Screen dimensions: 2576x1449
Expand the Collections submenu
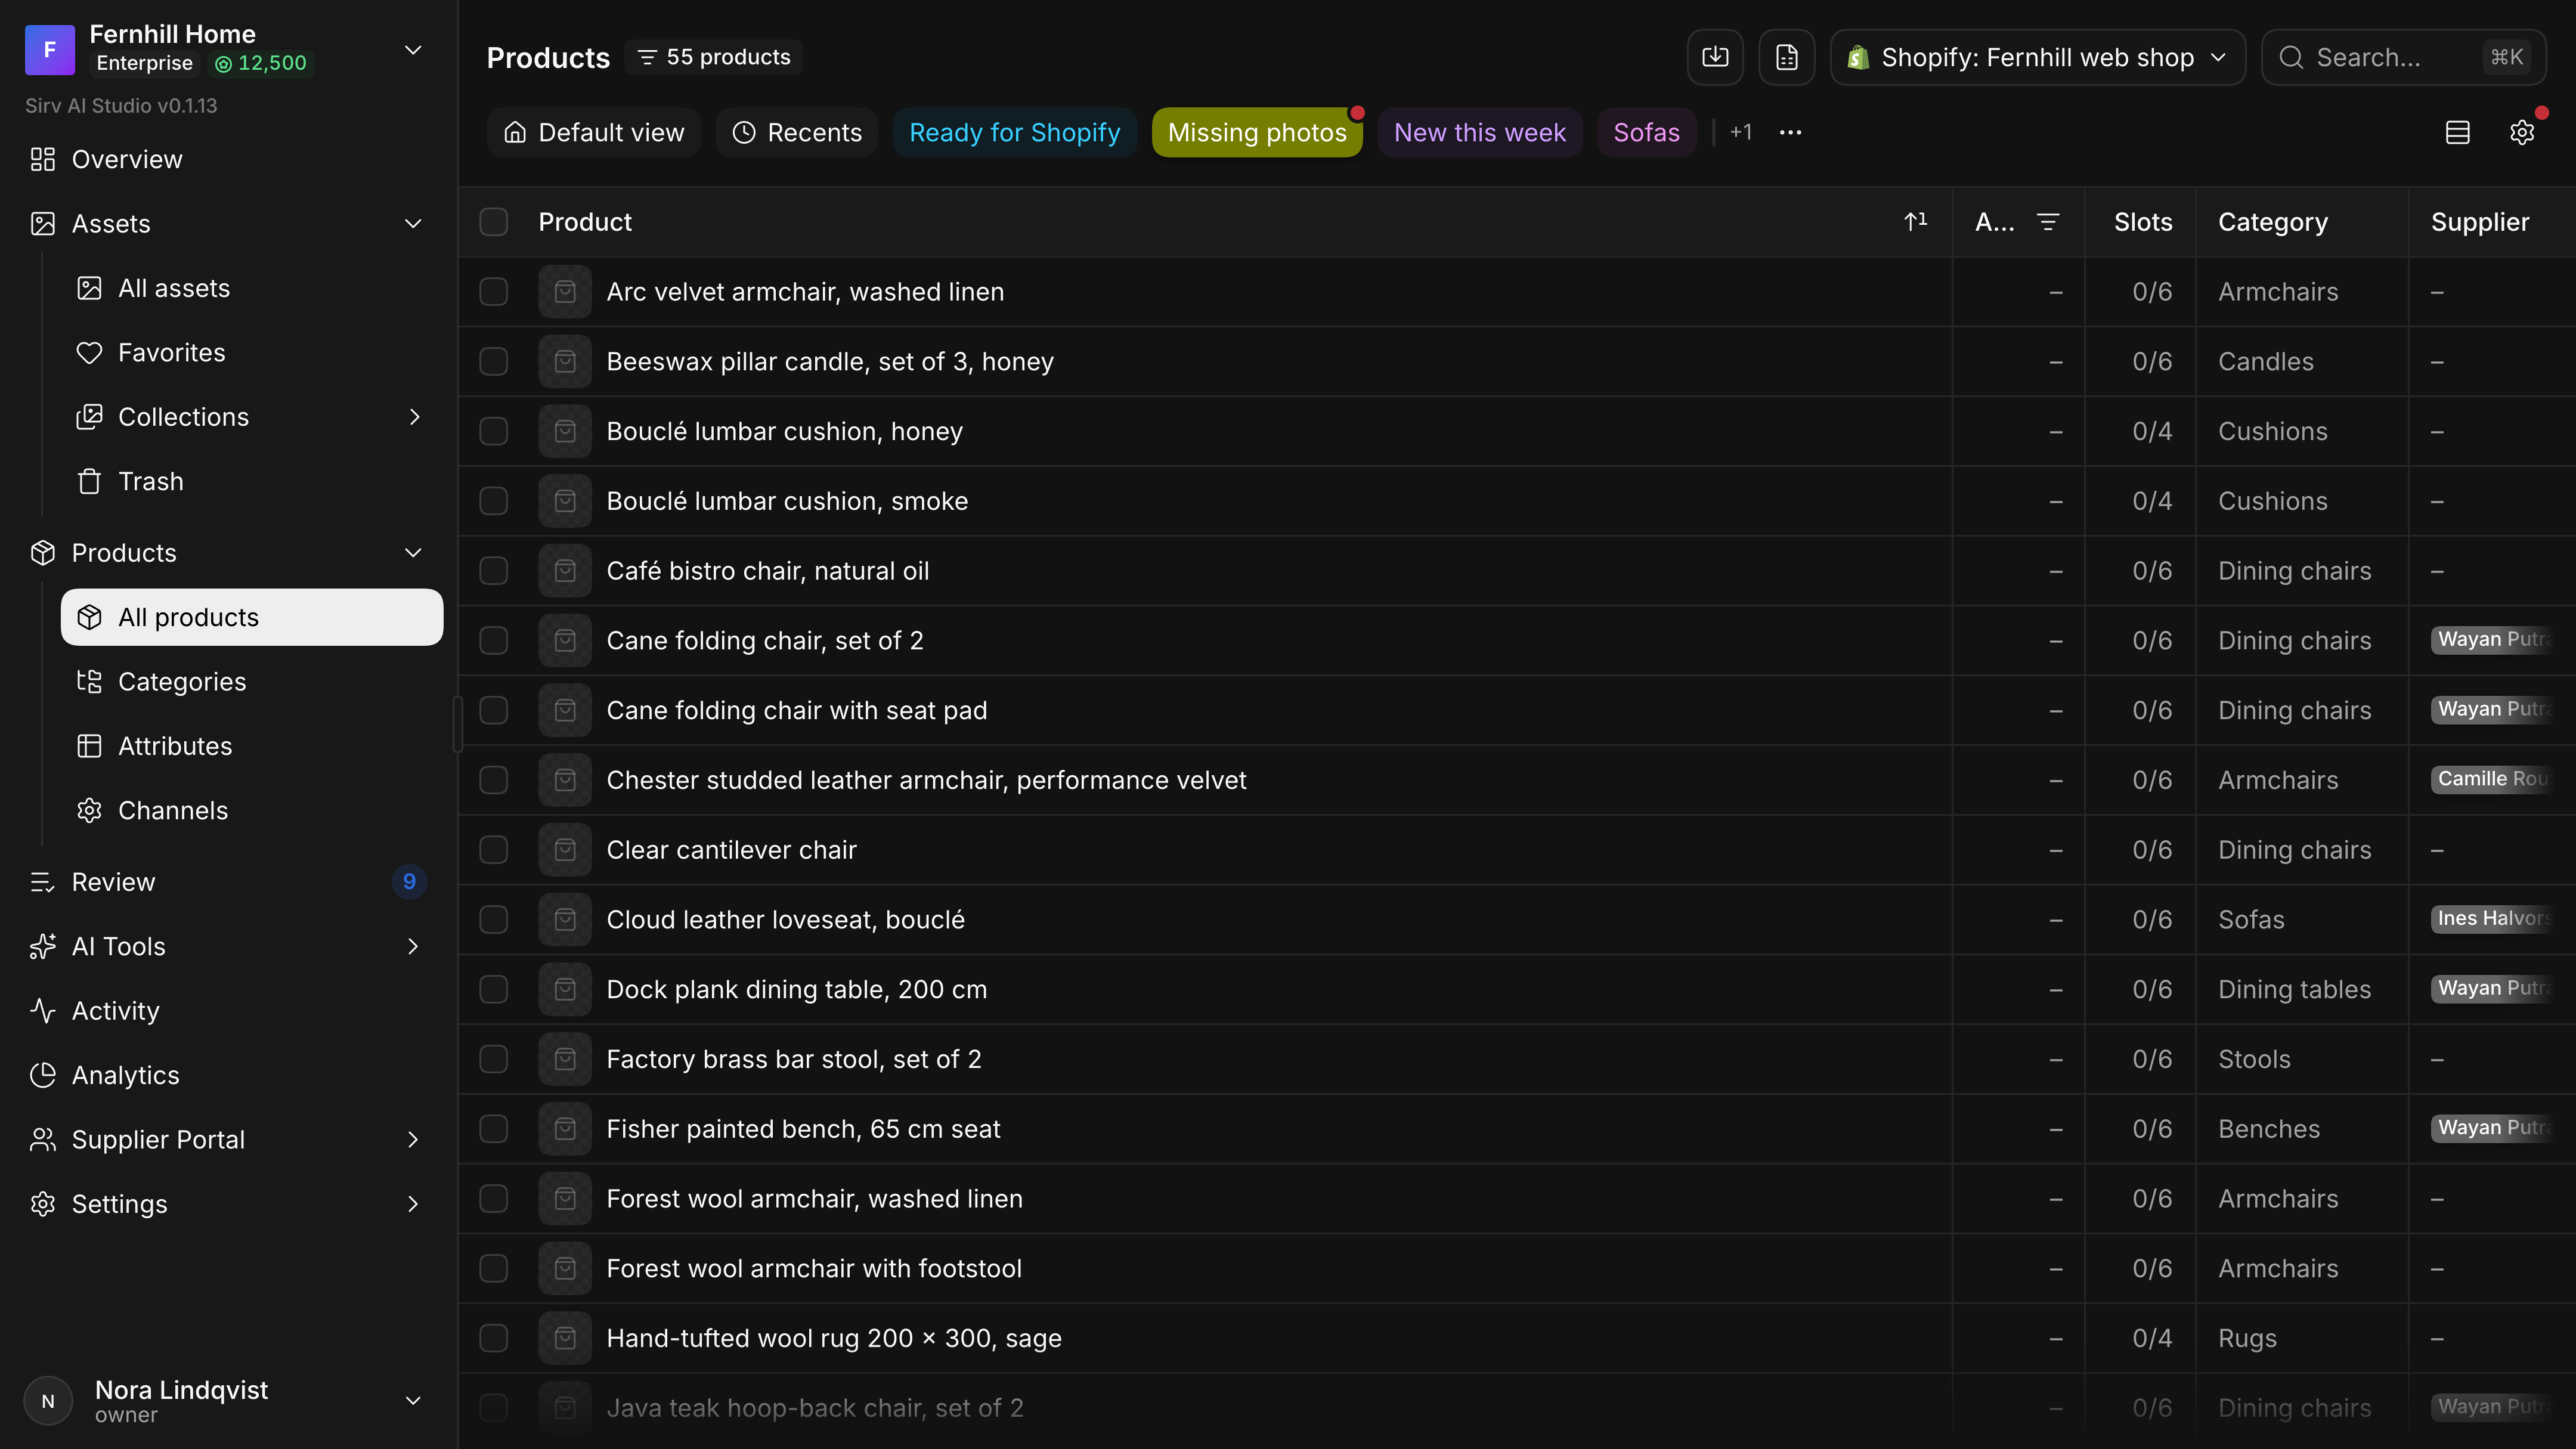(x=414, y=417)
